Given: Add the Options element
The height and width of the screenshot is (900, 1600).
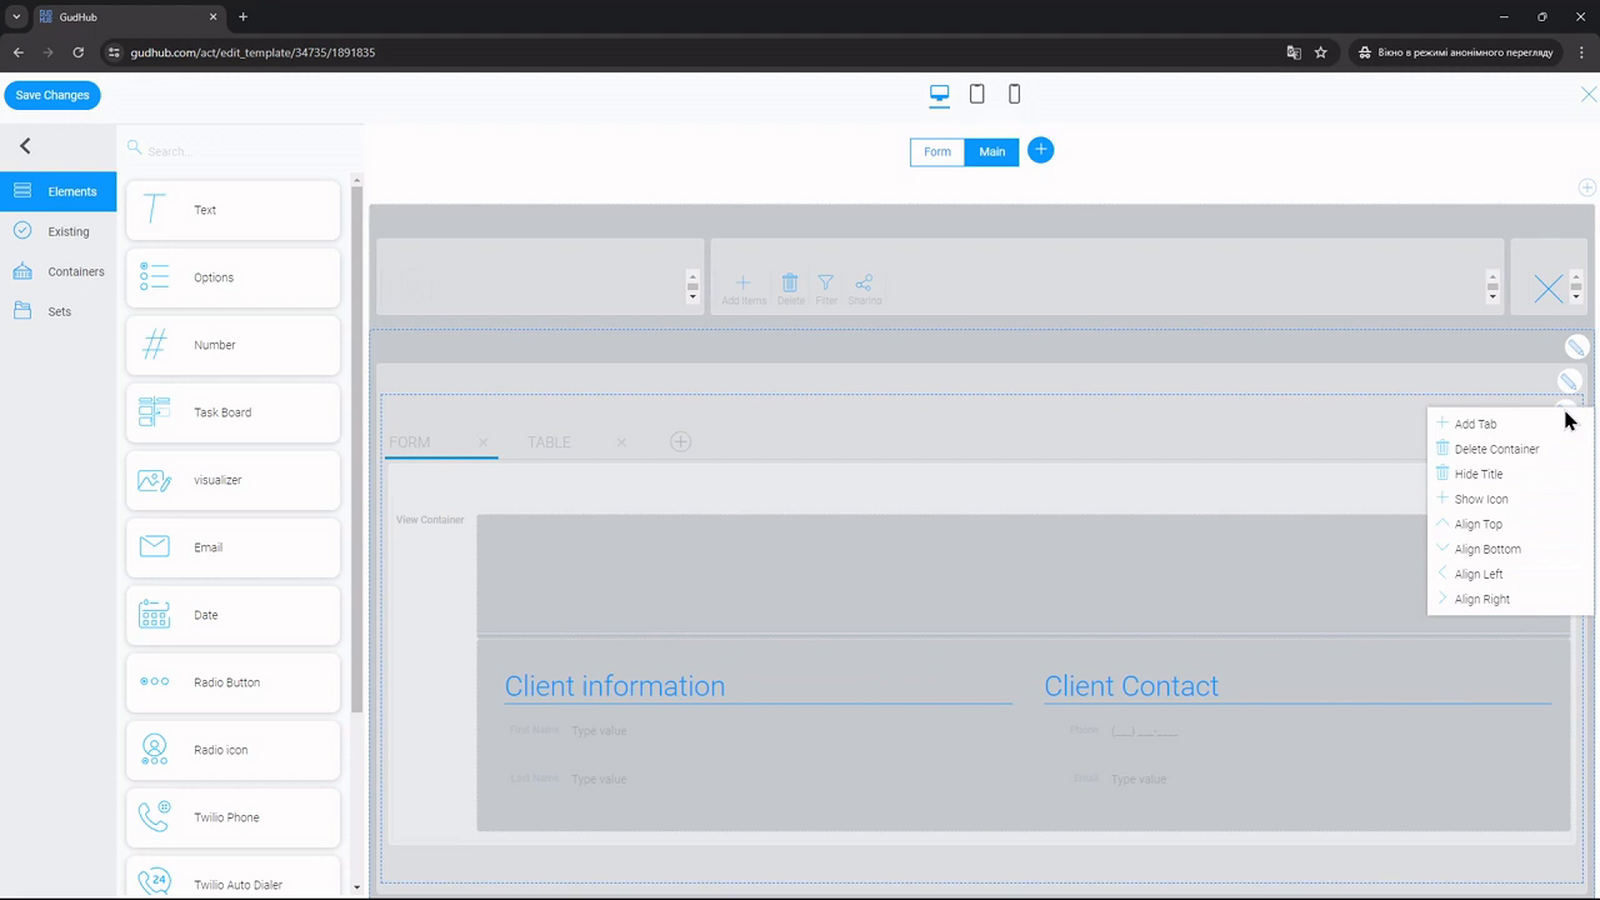Looking at the screenshot, I should [233, 278].
